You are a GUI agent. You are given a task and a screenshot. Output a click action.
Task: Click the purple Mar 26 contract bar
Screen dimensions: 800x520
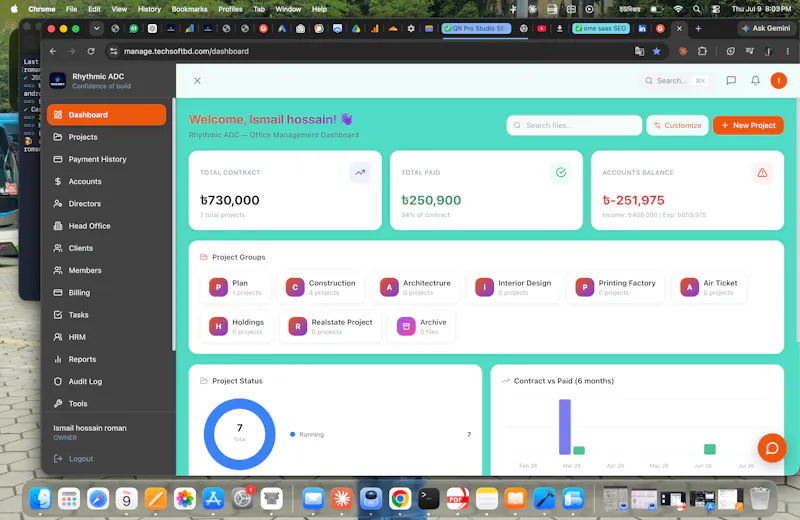[564, 427]
